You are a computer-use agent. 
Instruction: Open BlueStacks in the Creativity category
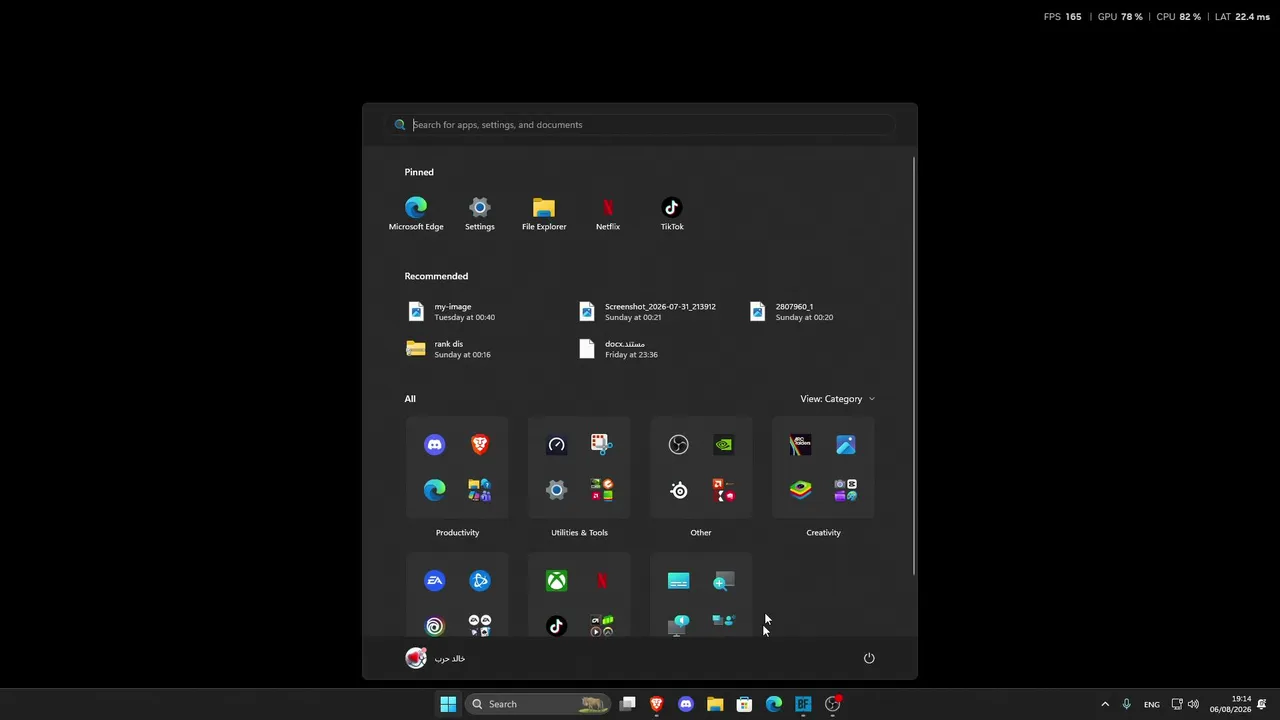(801, 490)
